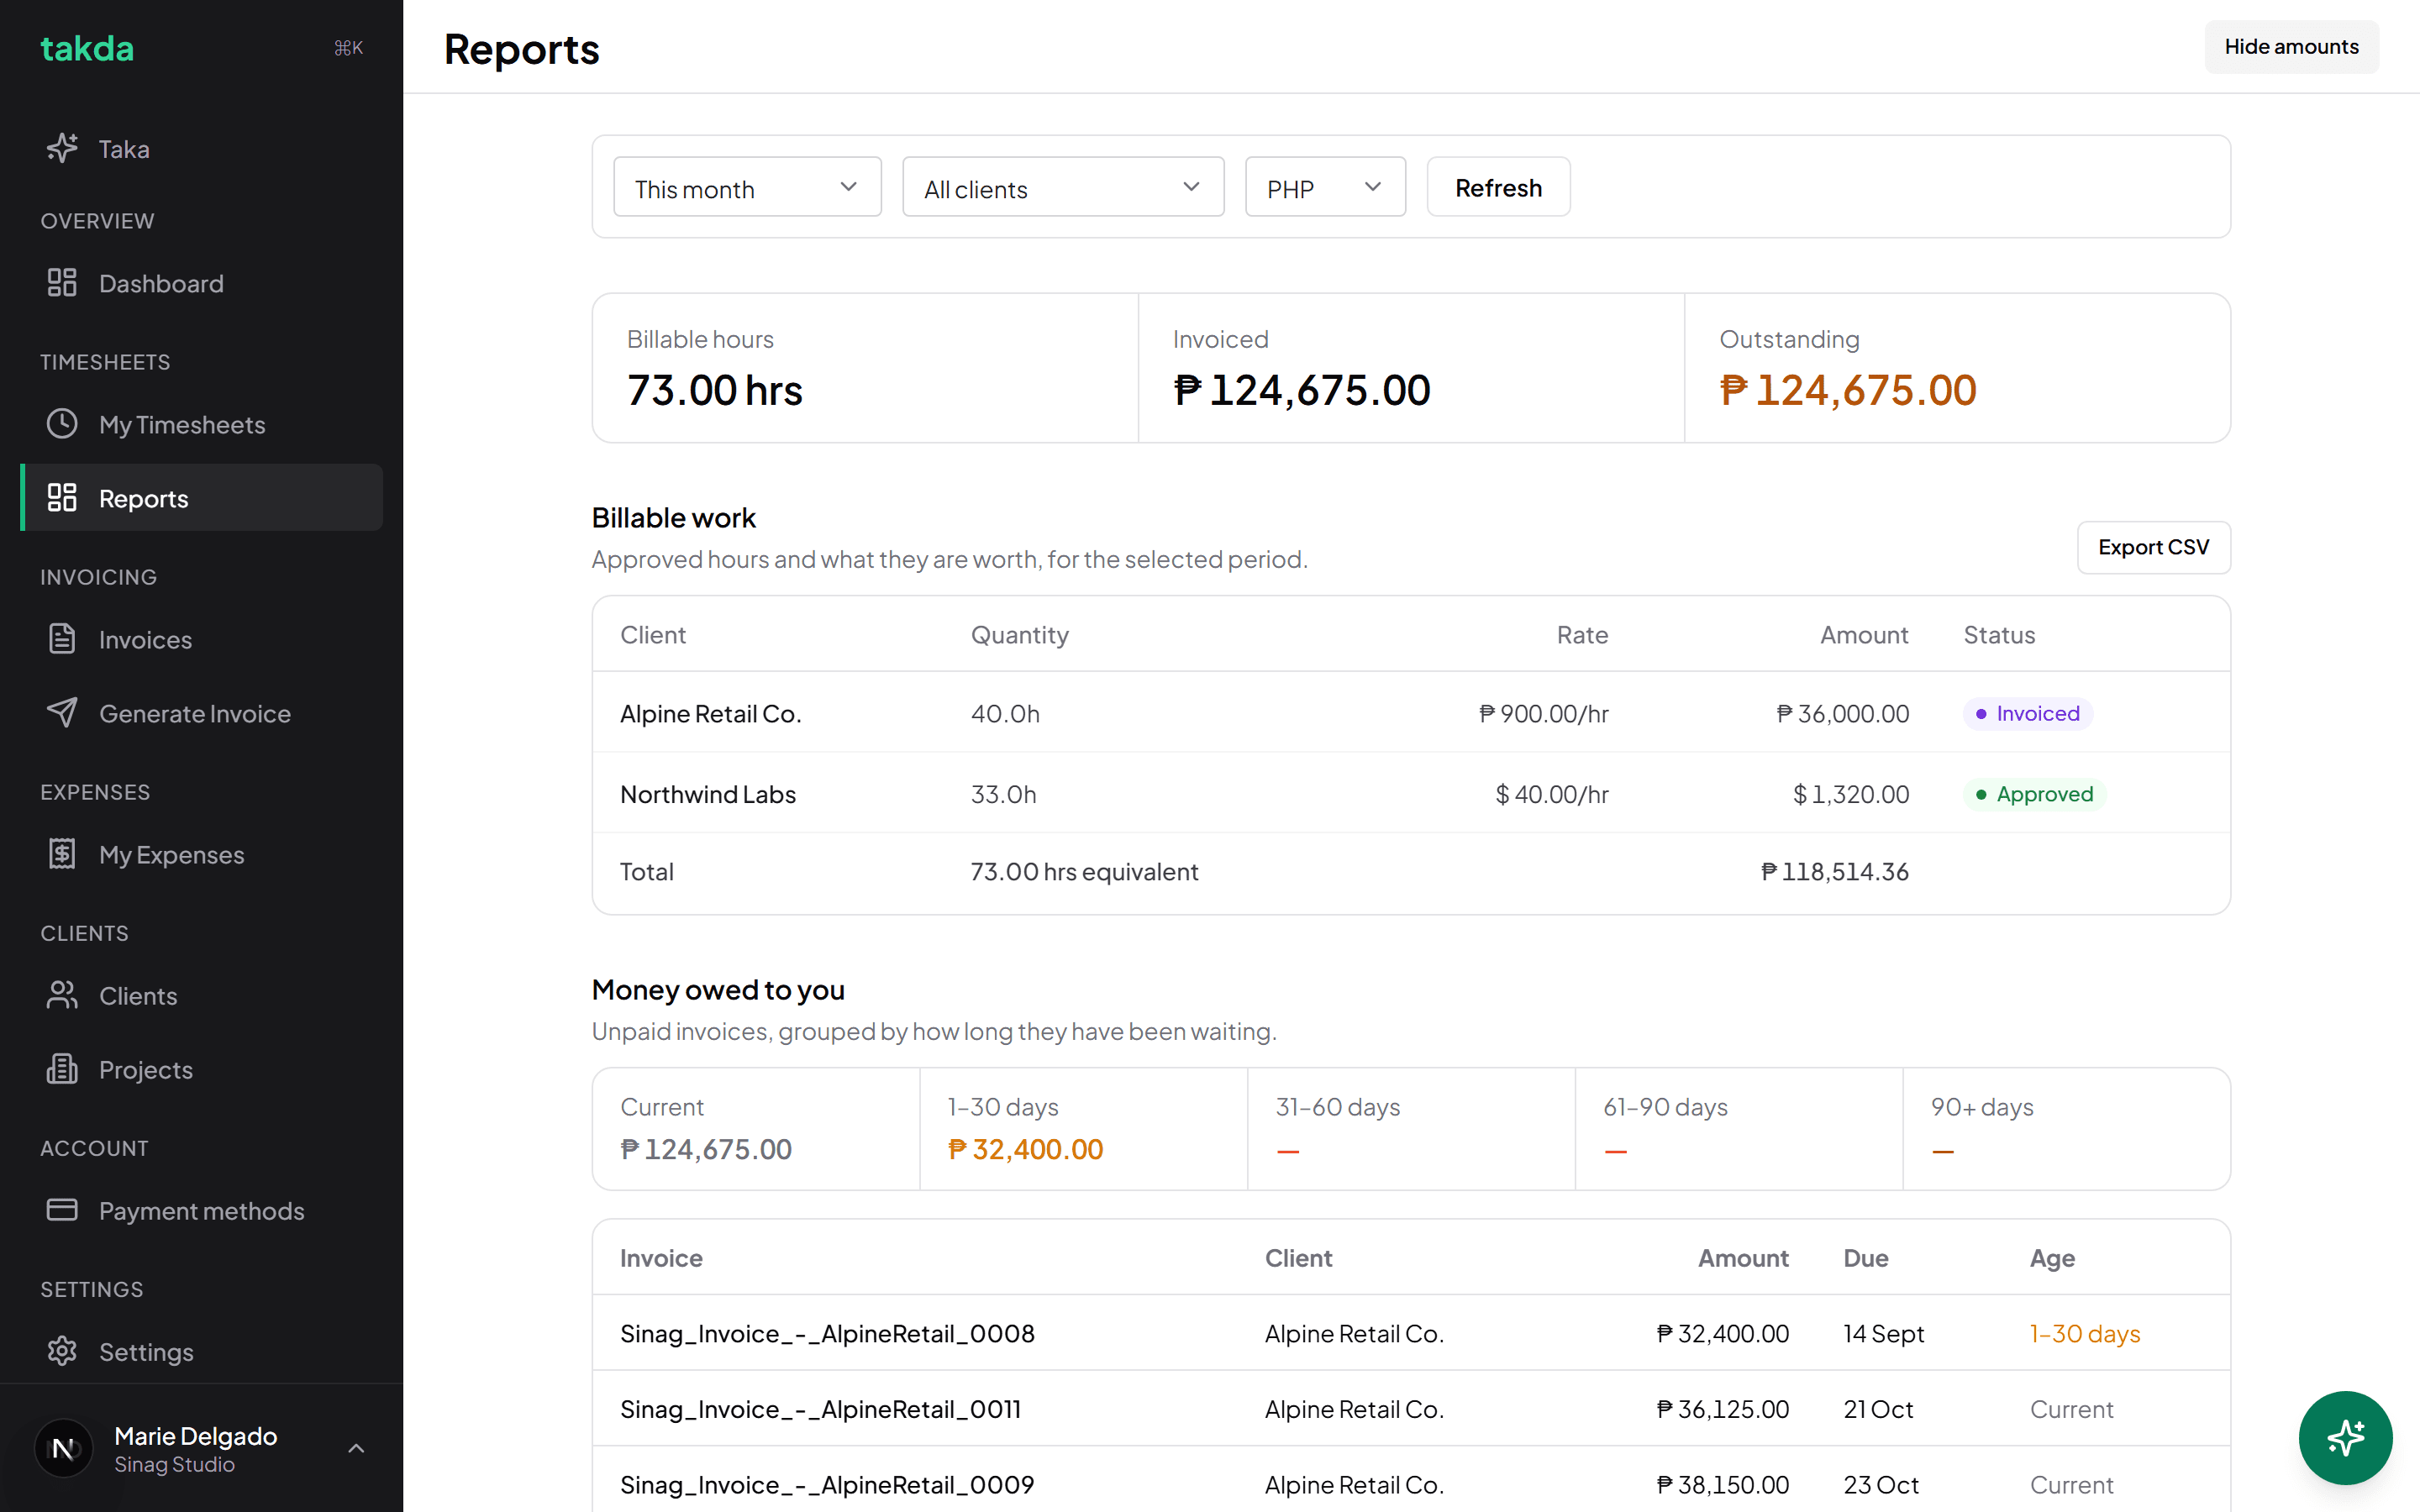Click the Approved status badge
This screenshot has width=2420, height=1512.
coord(2034,794)
